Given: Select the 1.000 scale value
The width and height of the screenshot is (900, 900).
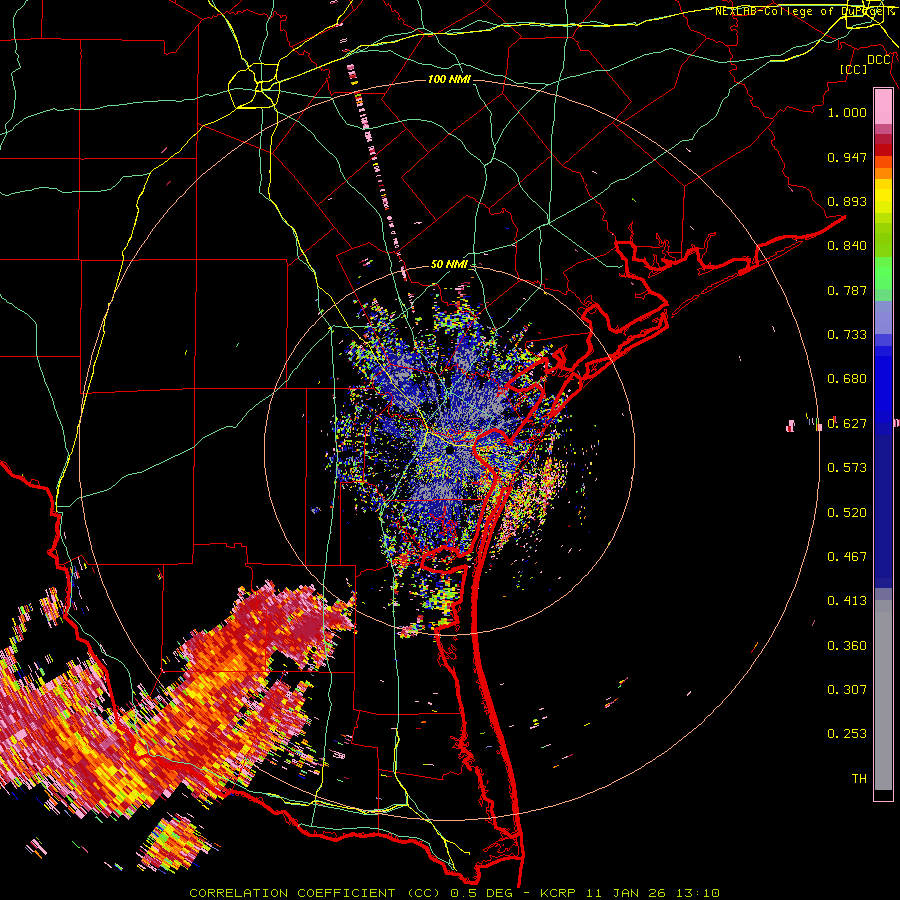Looking at the screenshot, I should click(x=847, y=112).
